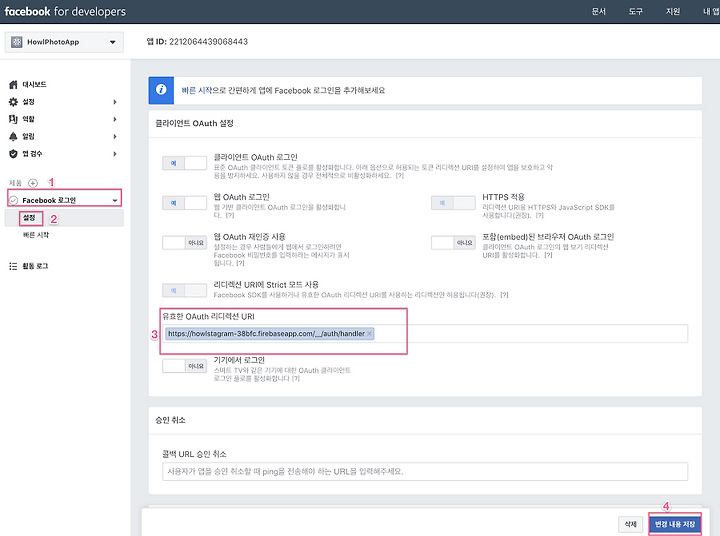Toggle the 클라이언트 OAuth 로그인 switch
Screen dimensions: 720x536
185,163
